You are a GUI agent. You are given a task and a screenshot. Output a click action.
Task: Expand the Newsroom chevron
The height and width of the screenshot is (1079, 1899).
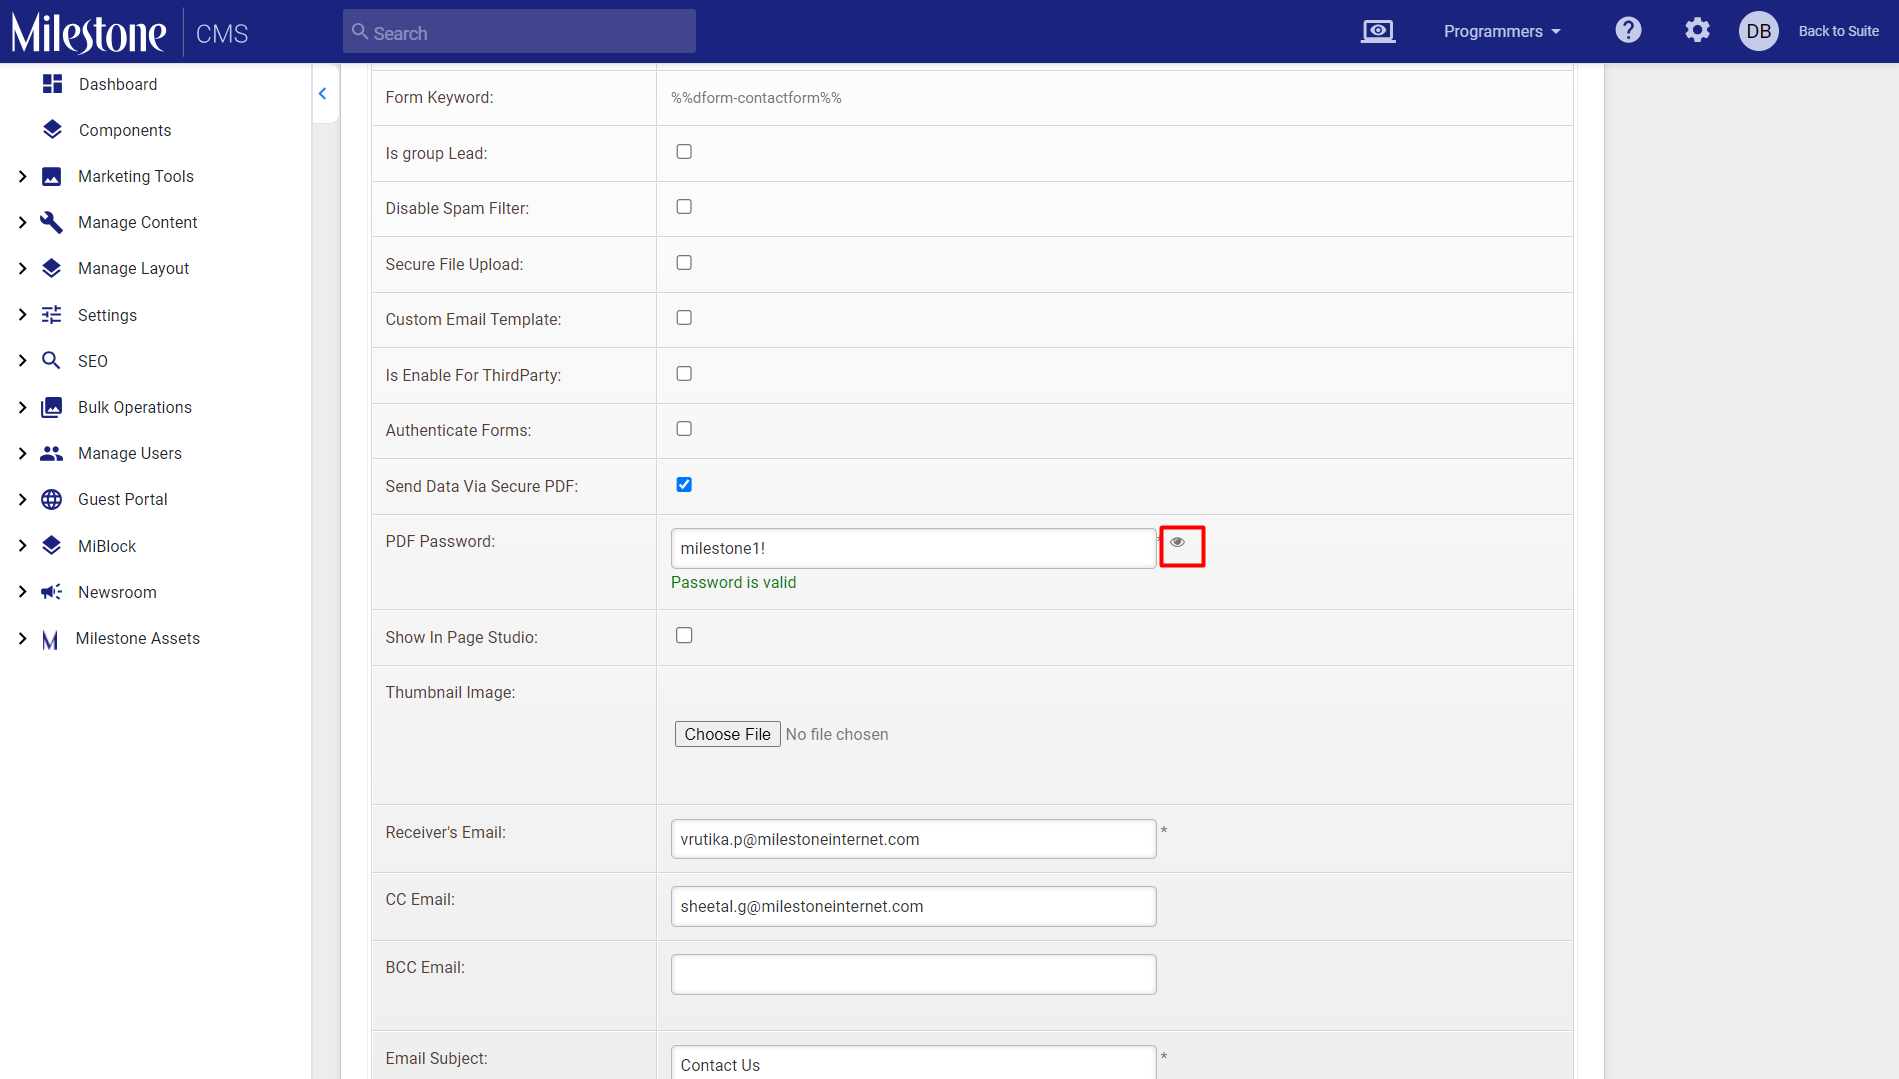coord(22,592)
